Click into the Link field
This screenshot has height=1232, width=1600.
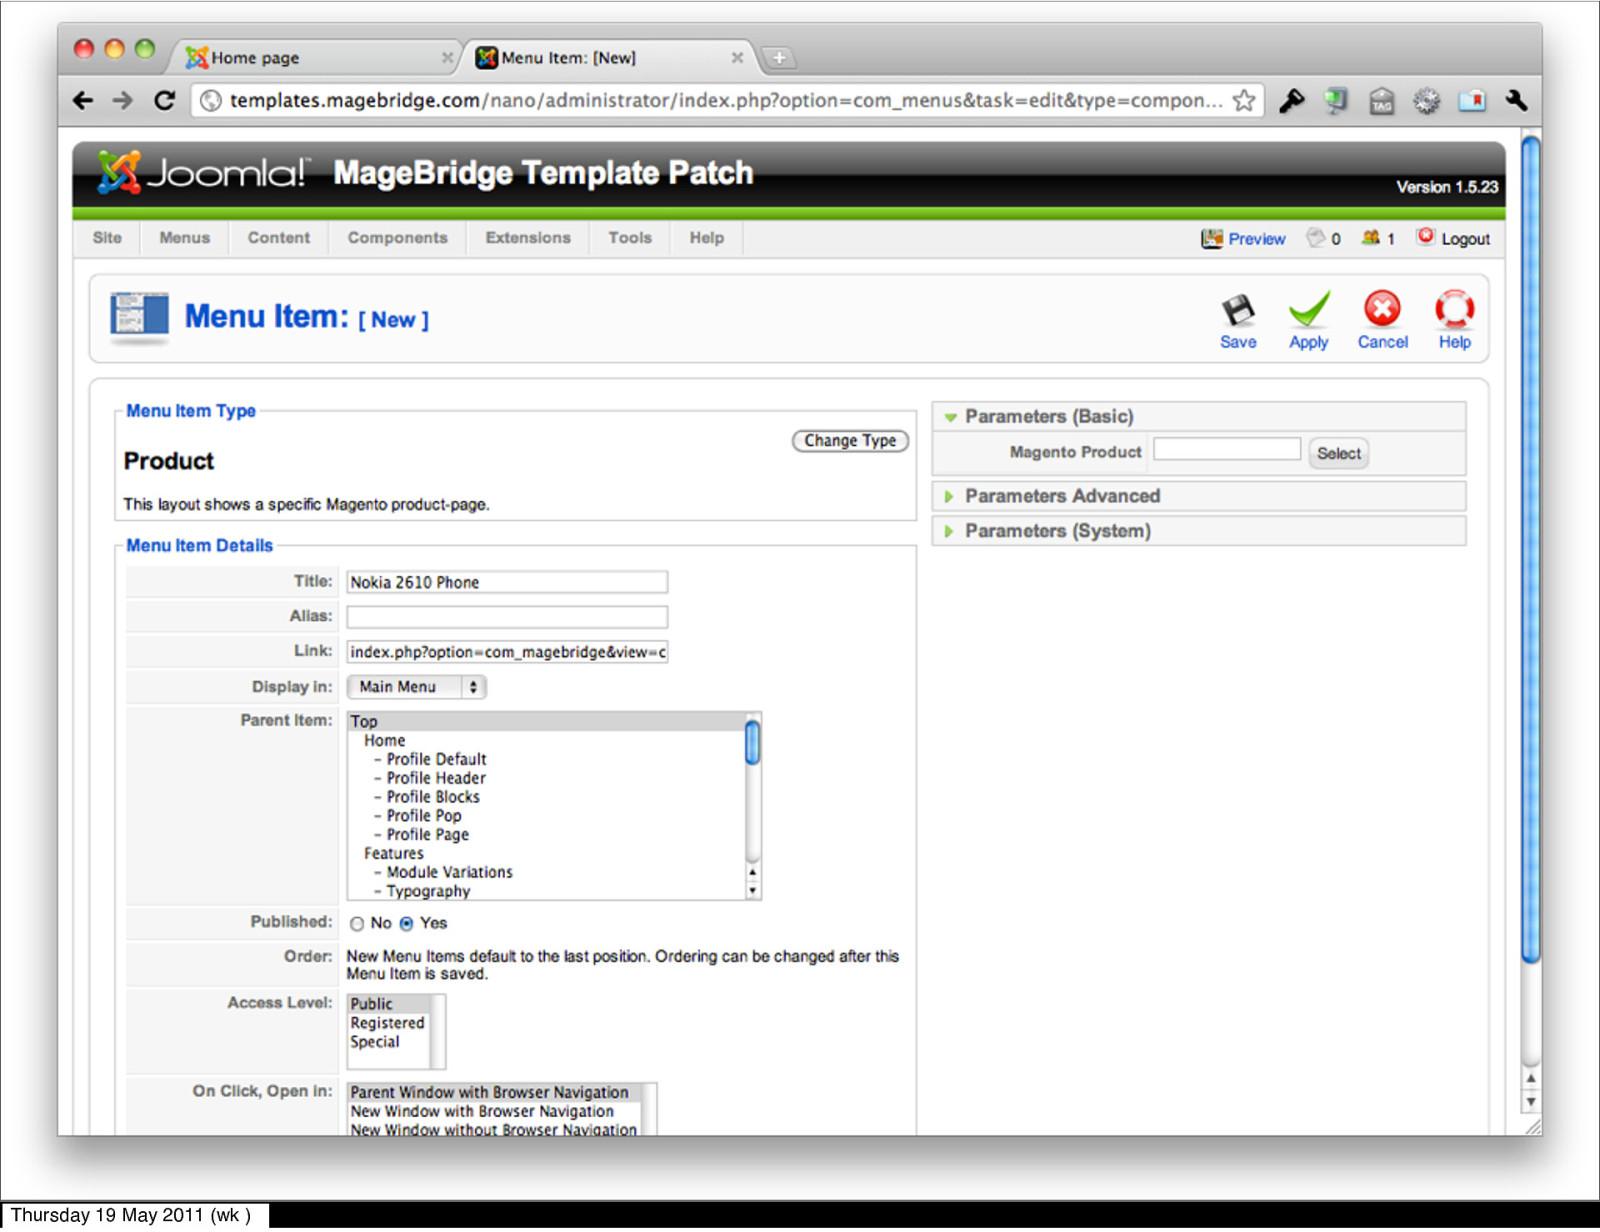[x=507, y=652]
